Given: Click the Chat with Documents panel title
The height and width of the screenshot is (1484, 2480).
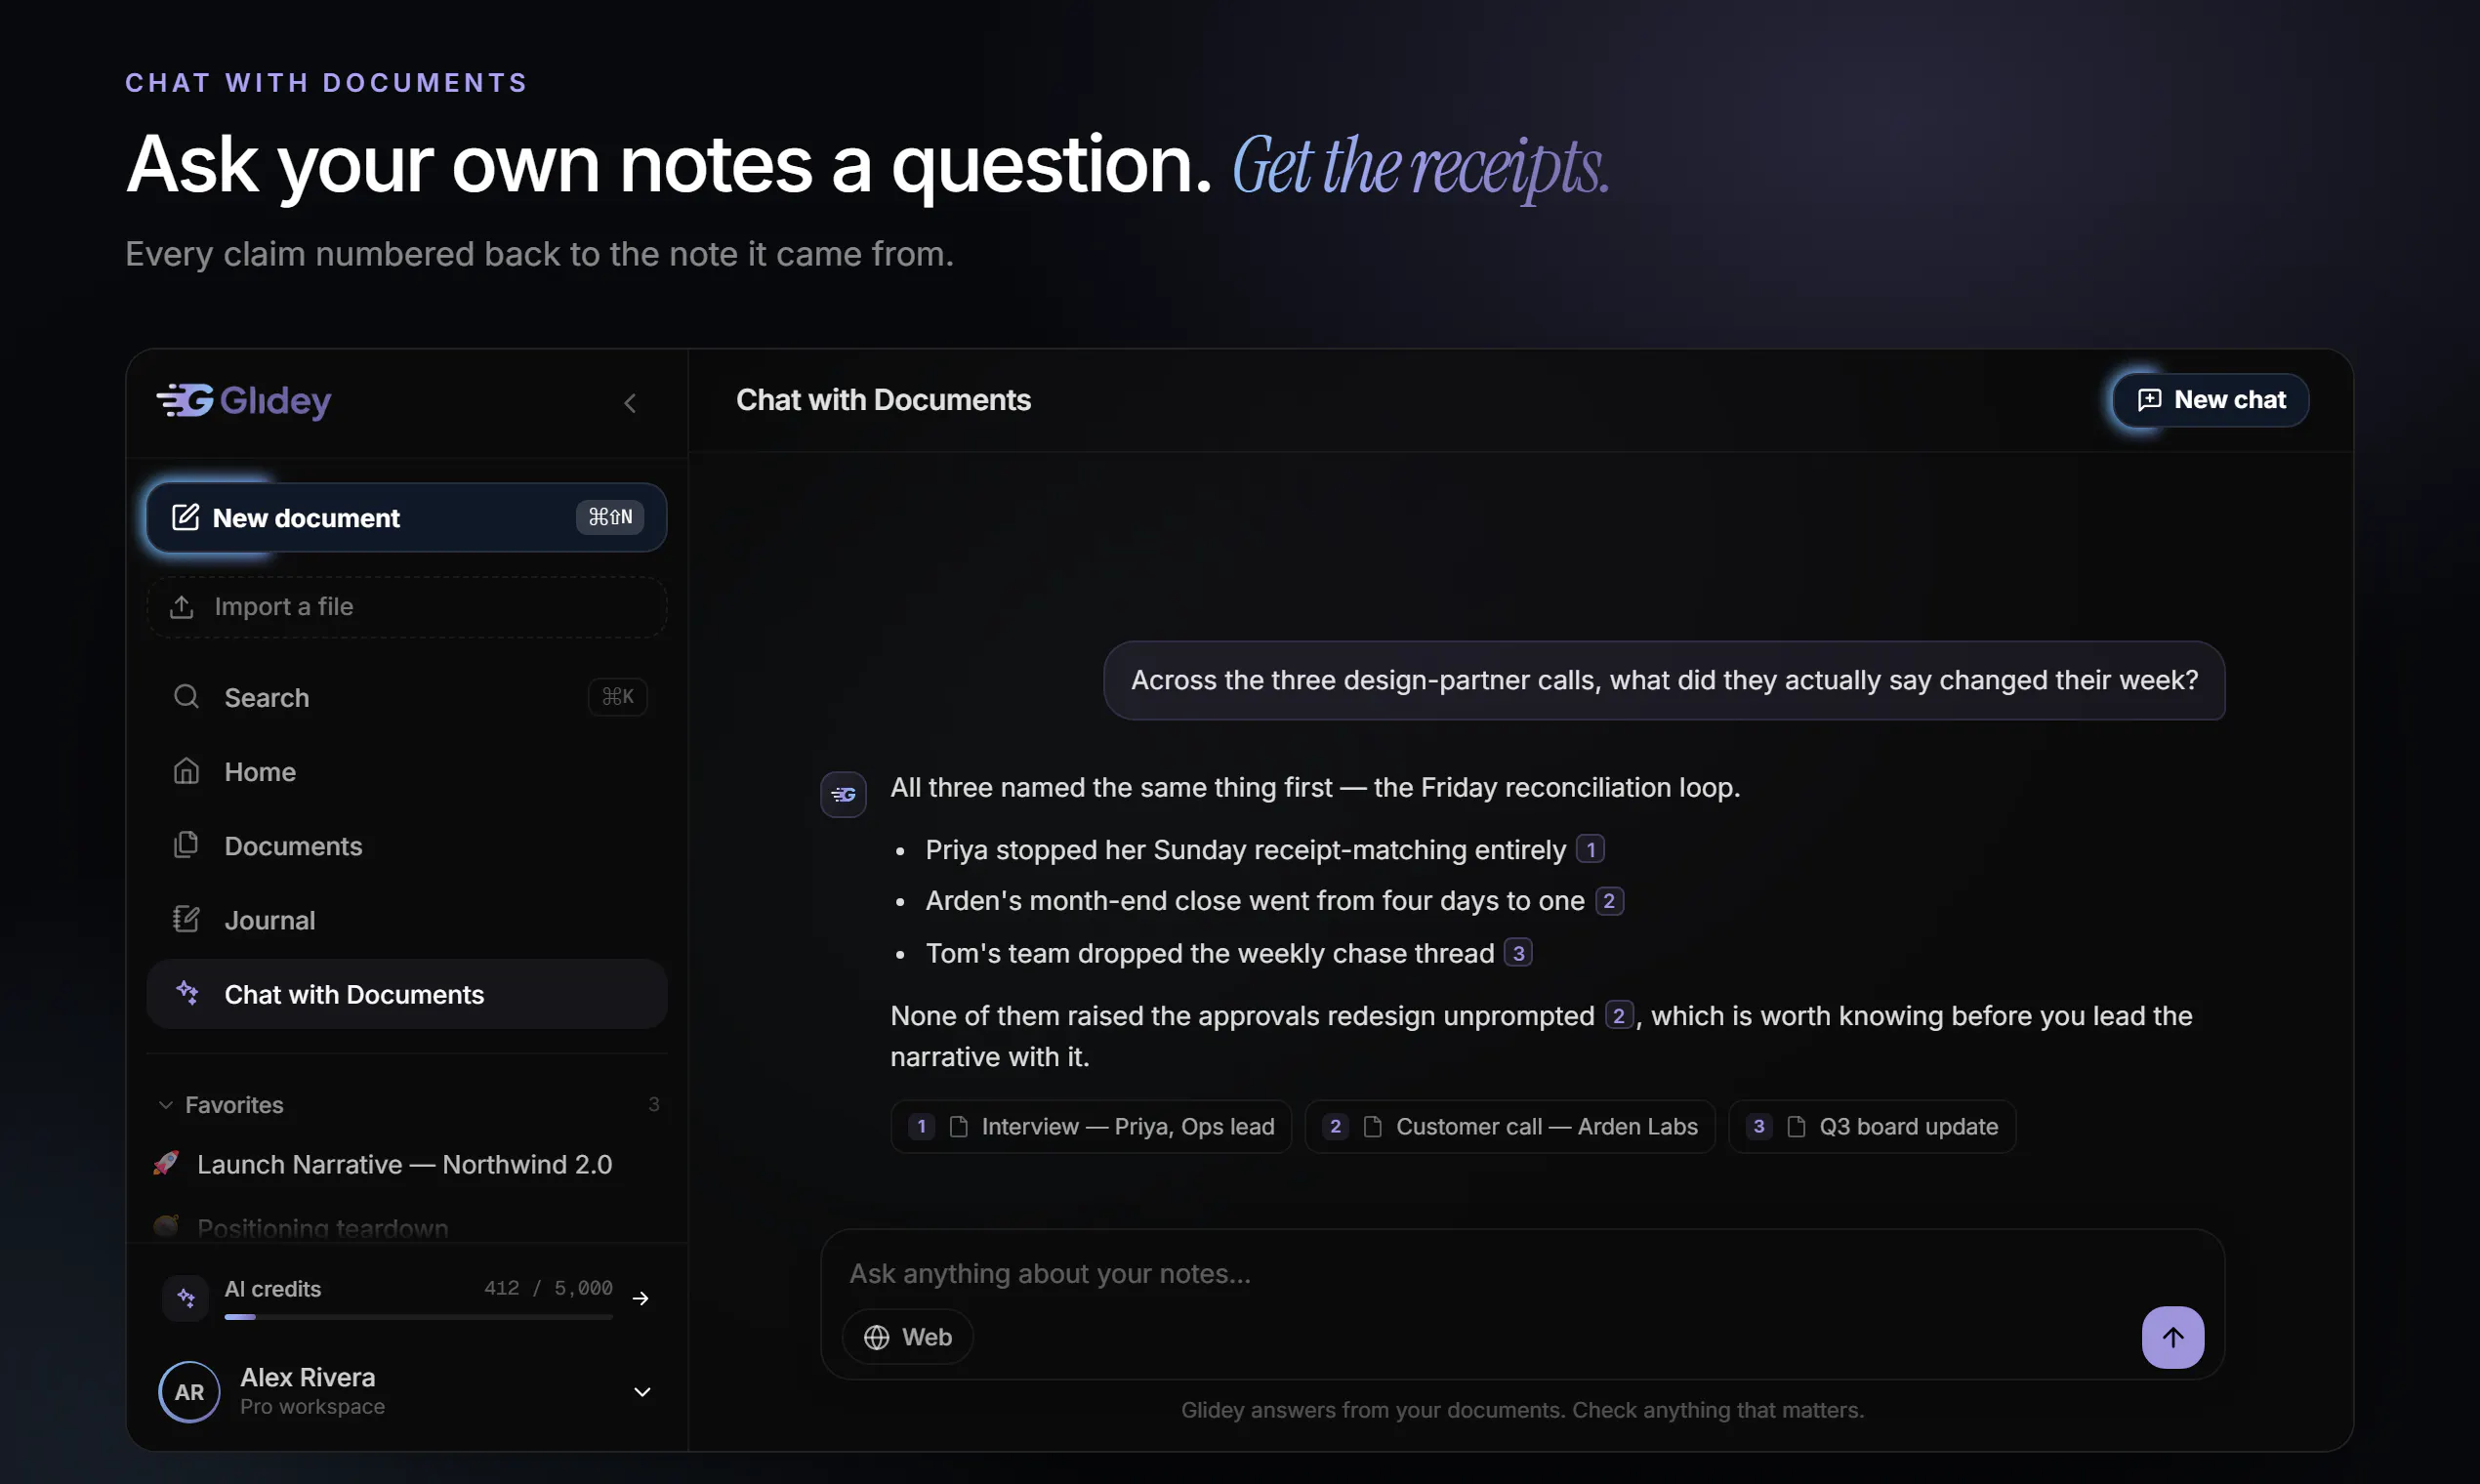Looking at the screenshot, I should pyautogui.click(x=883, y=400).
